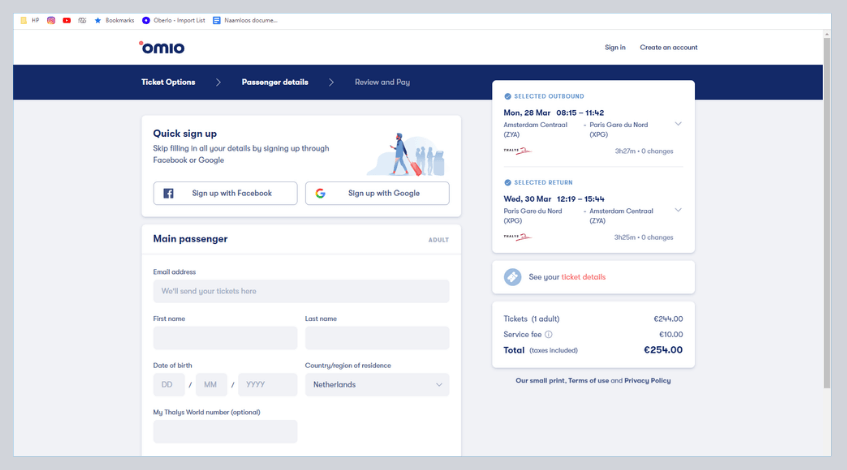
Task: Click the €10.00 service fee amount
Action: (671, 334)
